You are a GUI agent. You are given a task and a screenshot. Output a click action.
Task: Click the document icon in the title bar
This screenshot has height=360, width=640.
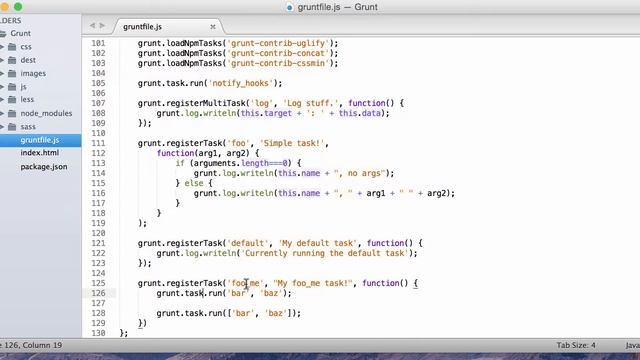point(289,7)
